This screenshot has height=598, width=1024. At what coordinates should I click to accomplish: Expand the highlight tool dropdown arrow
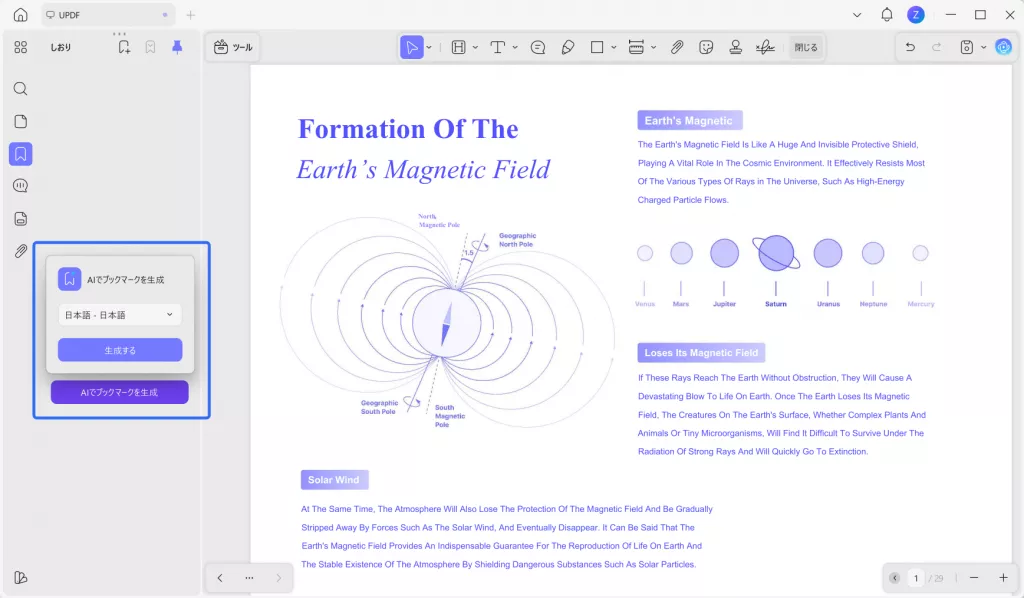[475, 47]
